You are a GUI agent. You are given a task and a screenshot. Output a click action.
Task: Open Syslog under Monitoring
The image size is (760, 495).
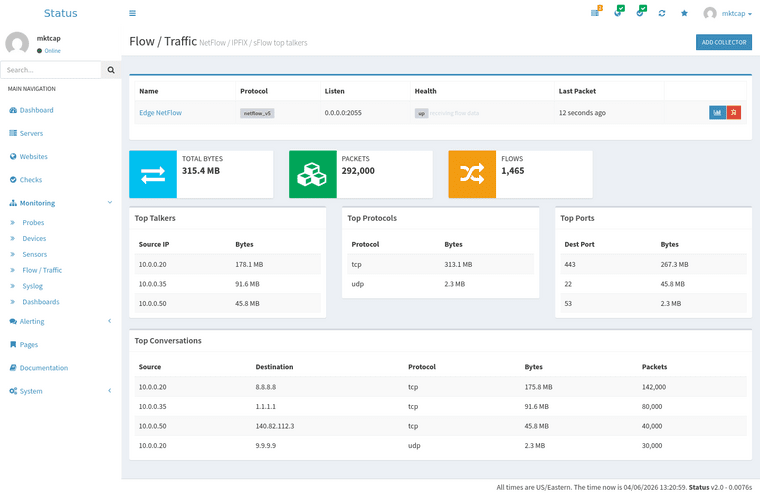click(32, 286)
